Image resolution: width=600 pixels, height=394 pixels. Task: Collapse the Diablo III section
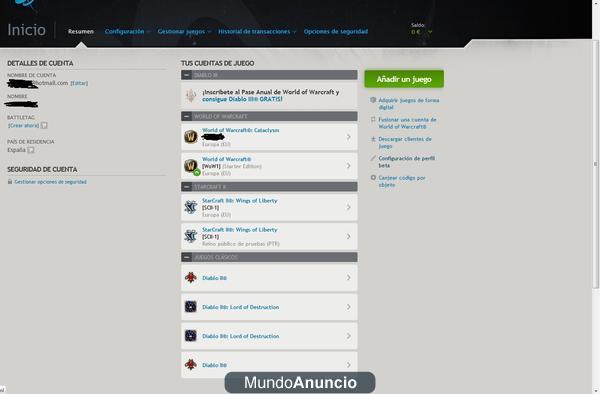[186, 75]
